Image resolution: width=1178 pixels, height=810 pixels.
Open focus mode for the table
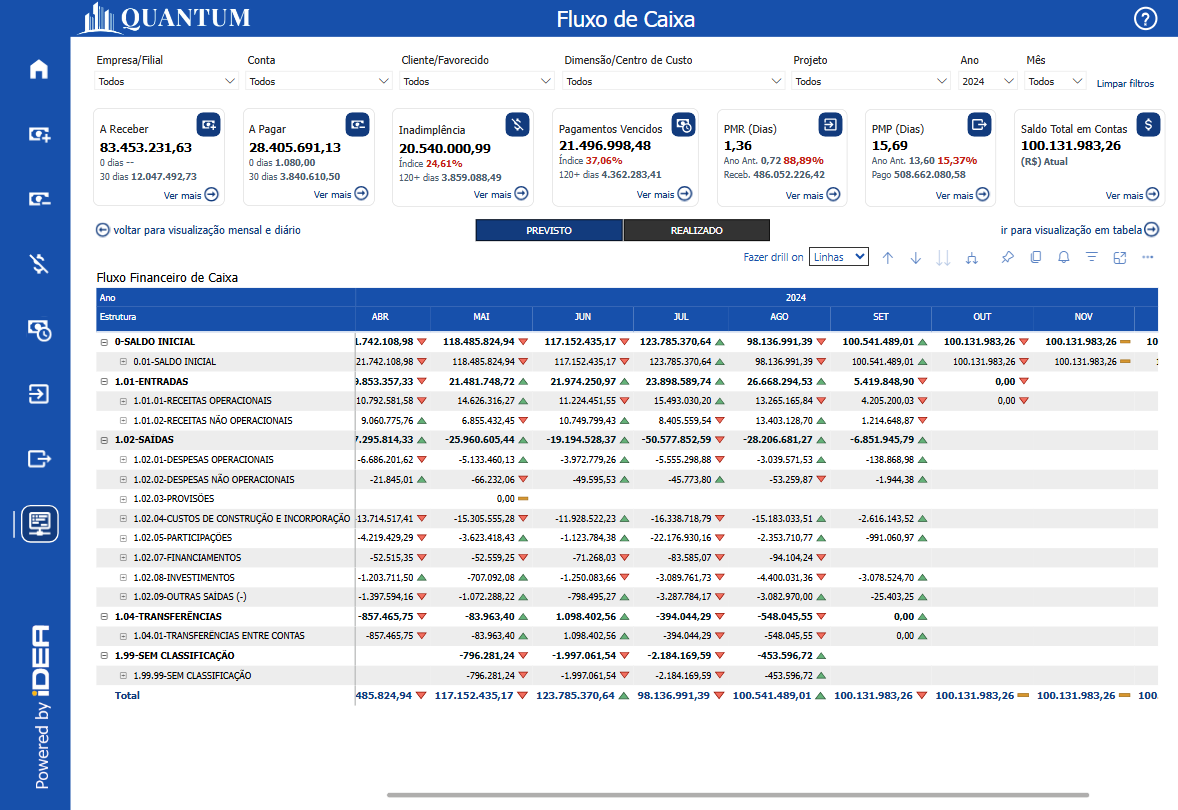[1120, 258]
